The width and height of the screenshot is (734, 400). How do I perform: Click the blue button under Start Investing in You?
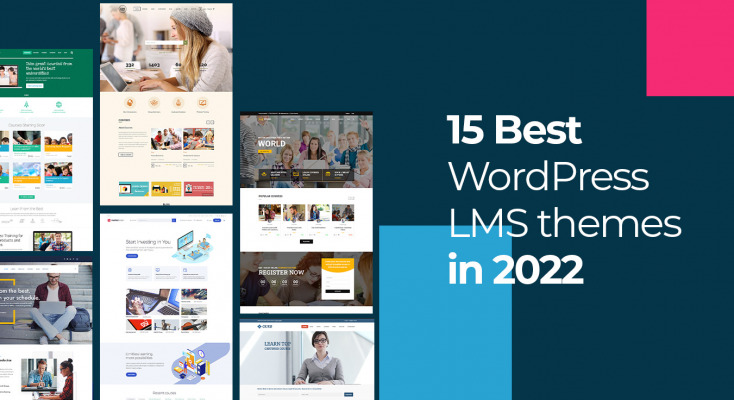tap(132, 258)
